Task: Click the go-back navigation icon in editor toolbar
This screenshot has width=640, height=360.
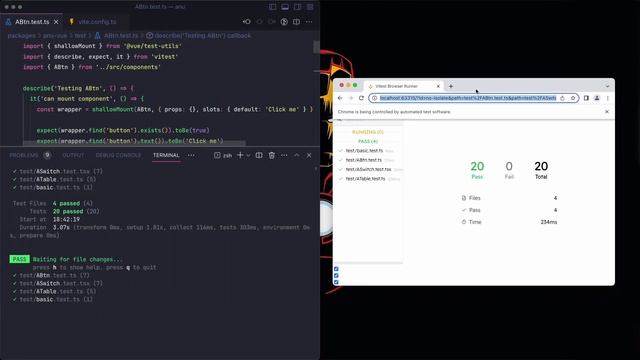Action: pyautogui.click(x=247, y=22)
